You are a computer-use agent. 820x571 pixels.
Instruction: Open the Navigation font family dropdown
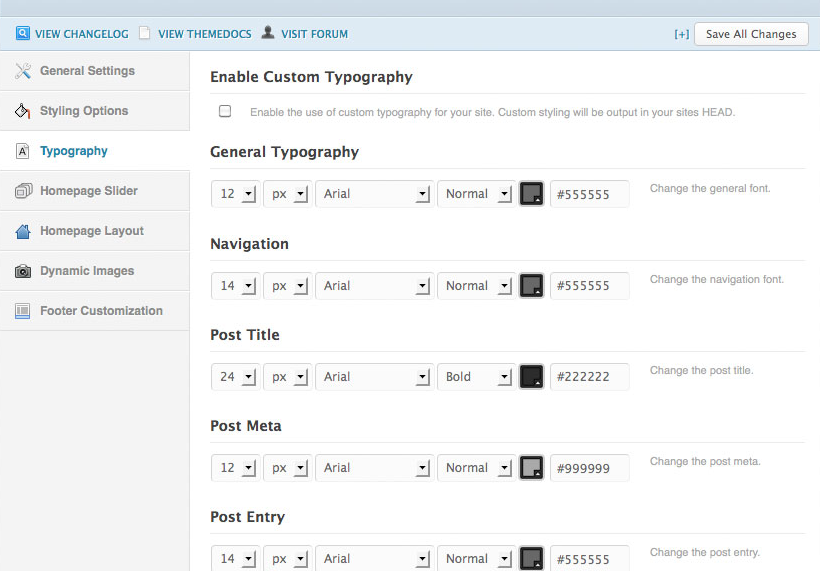coord(374,286)
